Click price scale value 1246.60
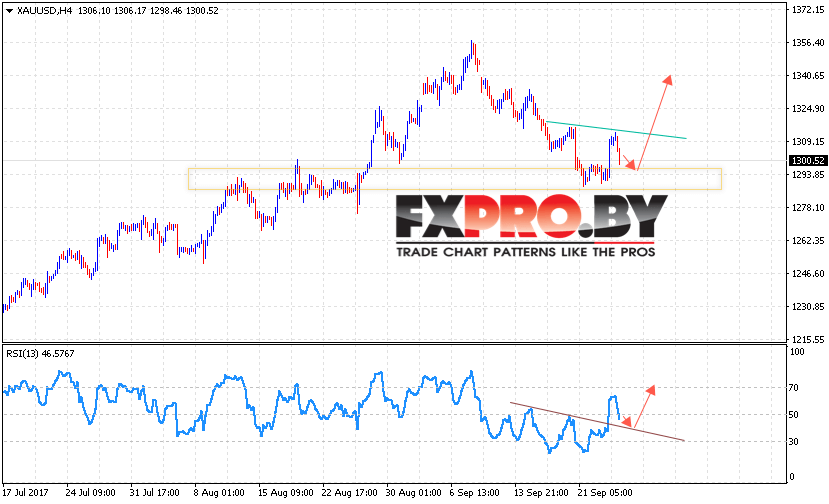 click(808, 273)
